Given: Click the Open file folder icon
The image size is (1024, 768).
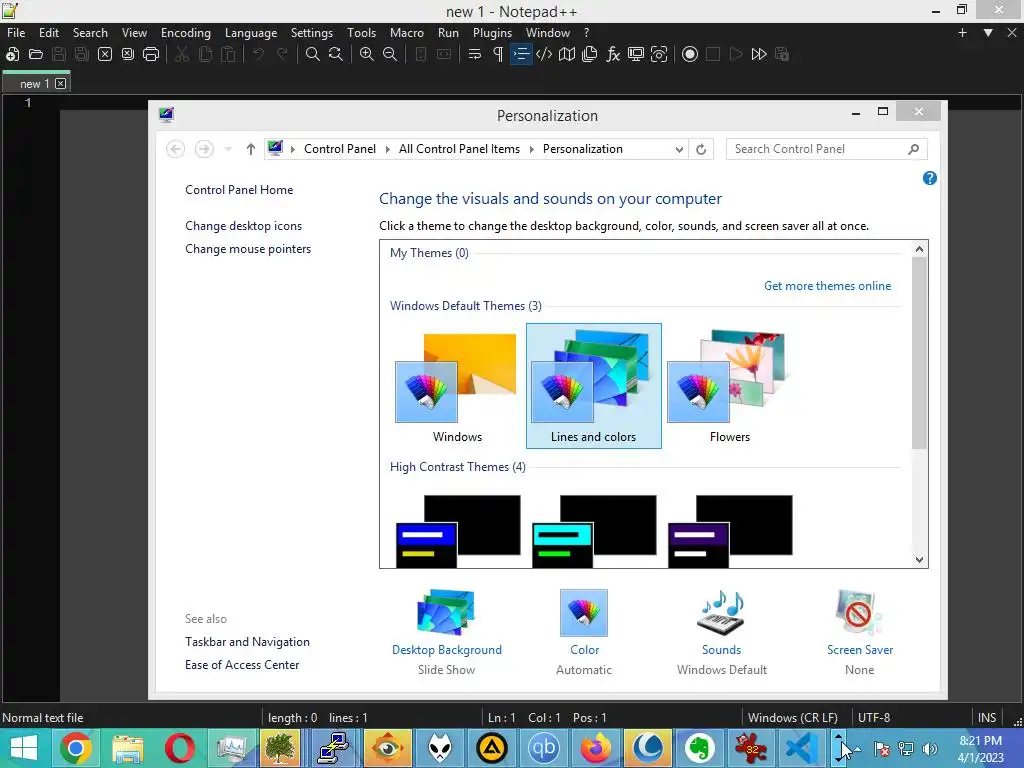Looking at the screenshot, I should point(36,54).
